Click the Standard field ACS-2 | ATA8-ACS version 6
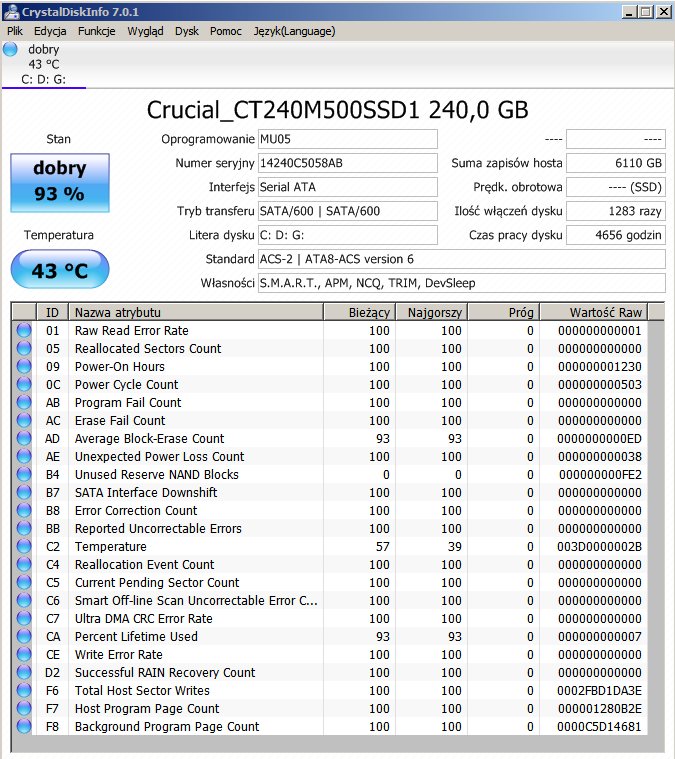 (x=462, y=259)
